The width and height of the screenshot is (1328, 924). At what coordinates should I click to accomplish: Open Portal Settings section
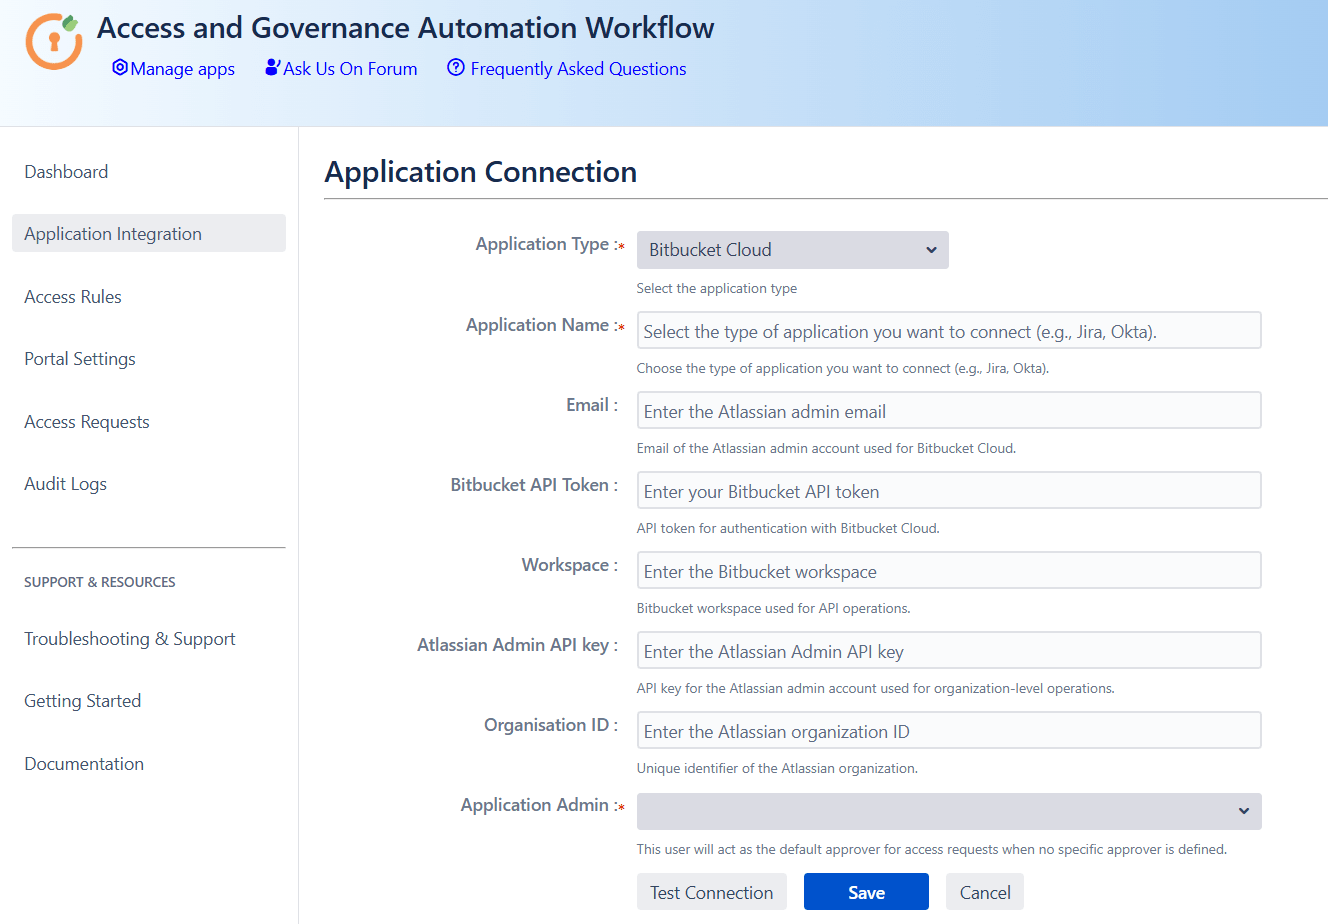[80, 359]
